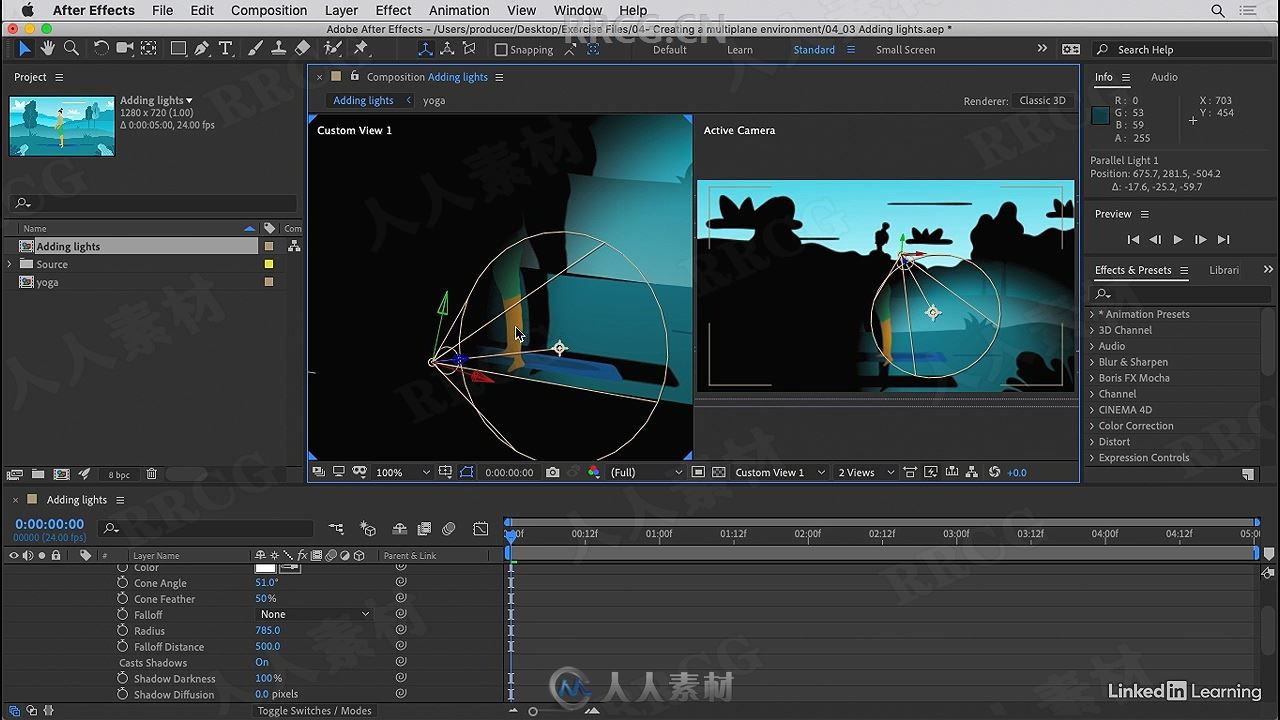Screen dimensions: 1280x720
Task: Toggle Radius stopwatch keyframing
Action: click(x=122, y=631)
